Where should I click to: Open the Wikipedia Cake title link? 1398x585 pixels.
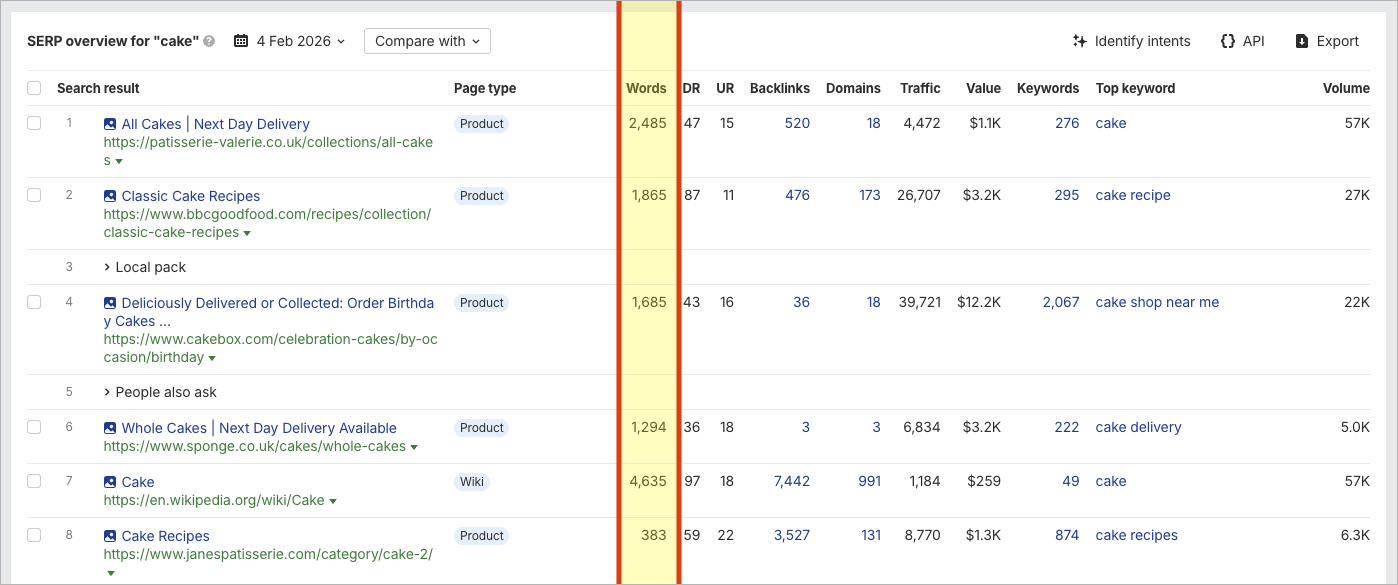point(138,482)
